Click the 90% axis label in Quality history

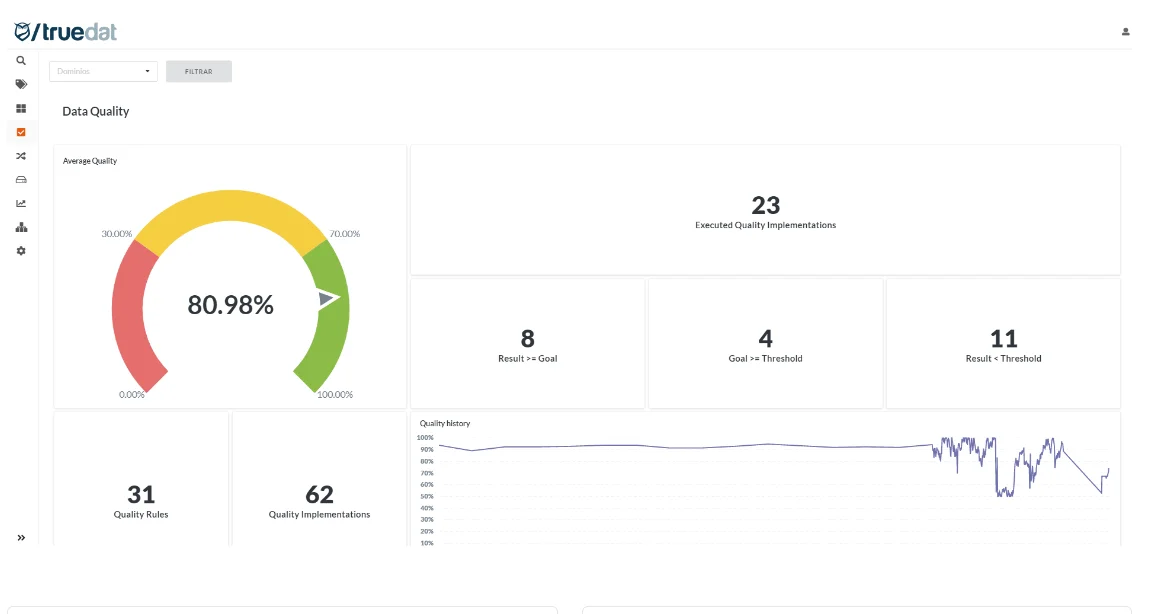point(427,449)
